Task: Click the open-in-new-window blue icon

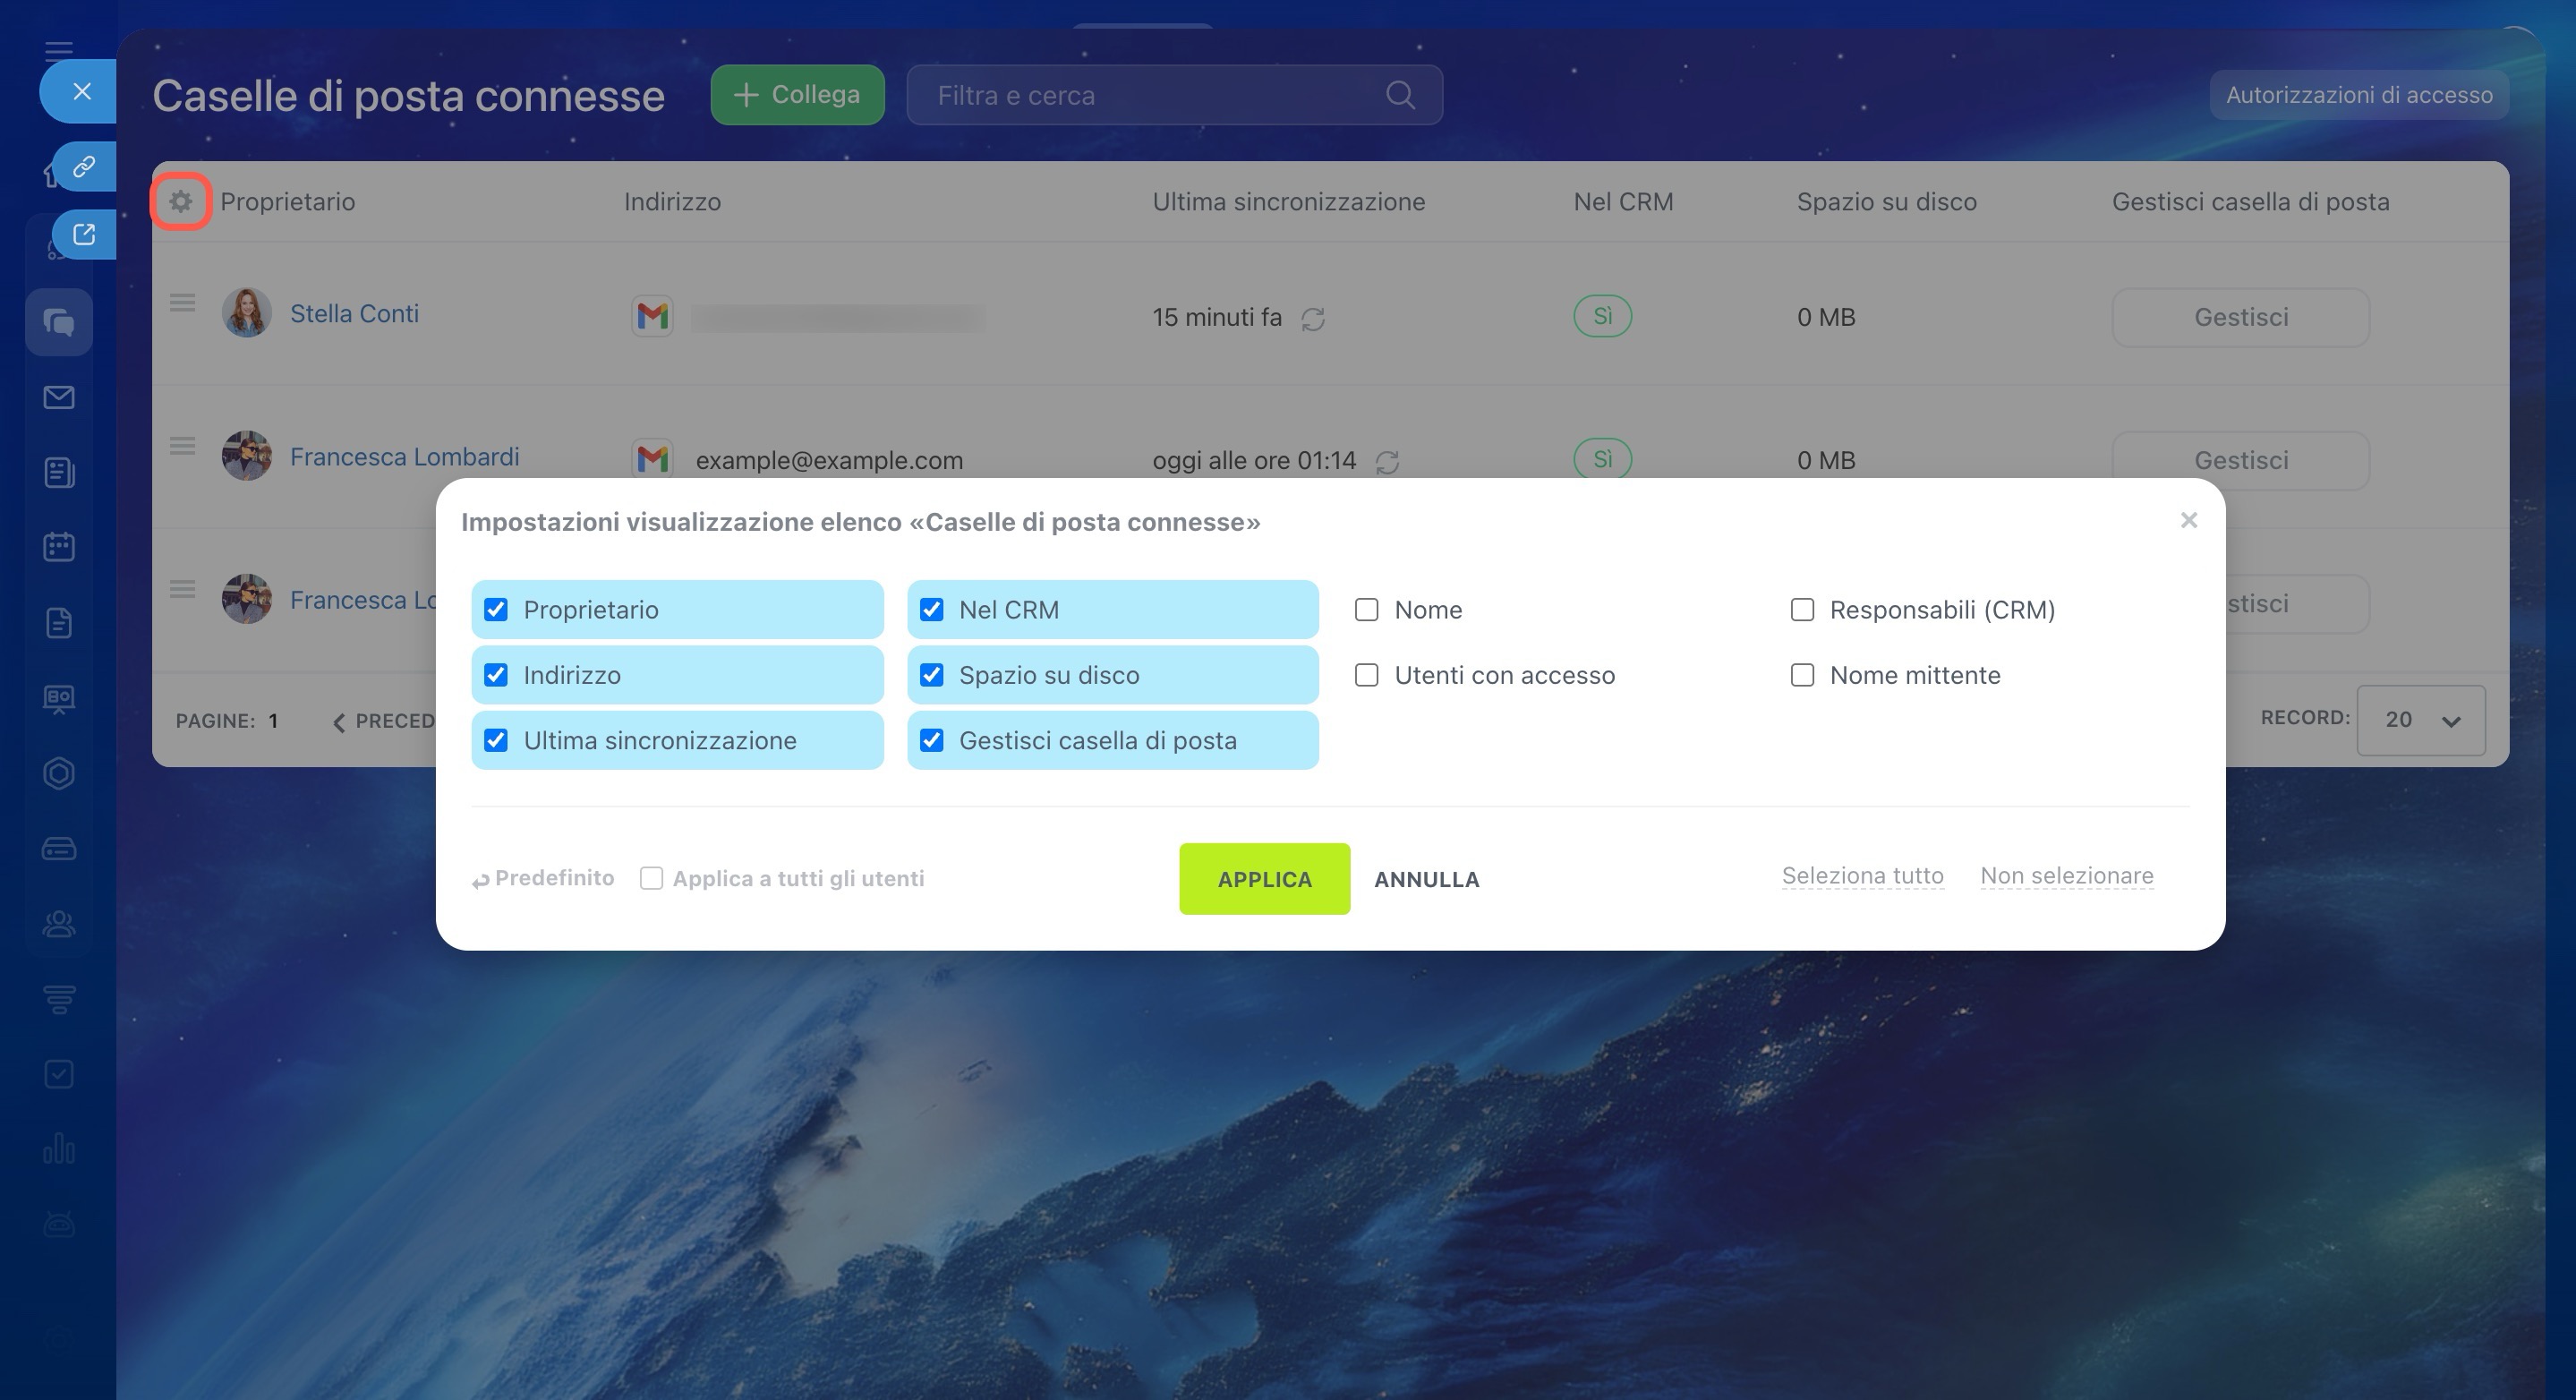Action: coord(84,235)
